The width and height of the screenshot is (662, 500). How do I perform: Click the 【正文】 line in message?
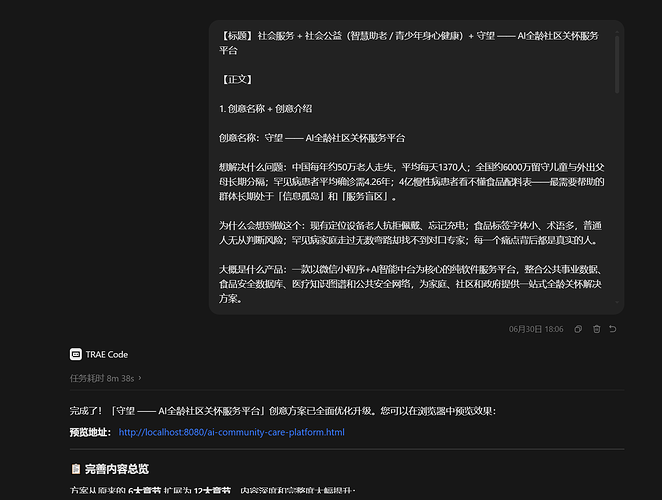point(237,79)
